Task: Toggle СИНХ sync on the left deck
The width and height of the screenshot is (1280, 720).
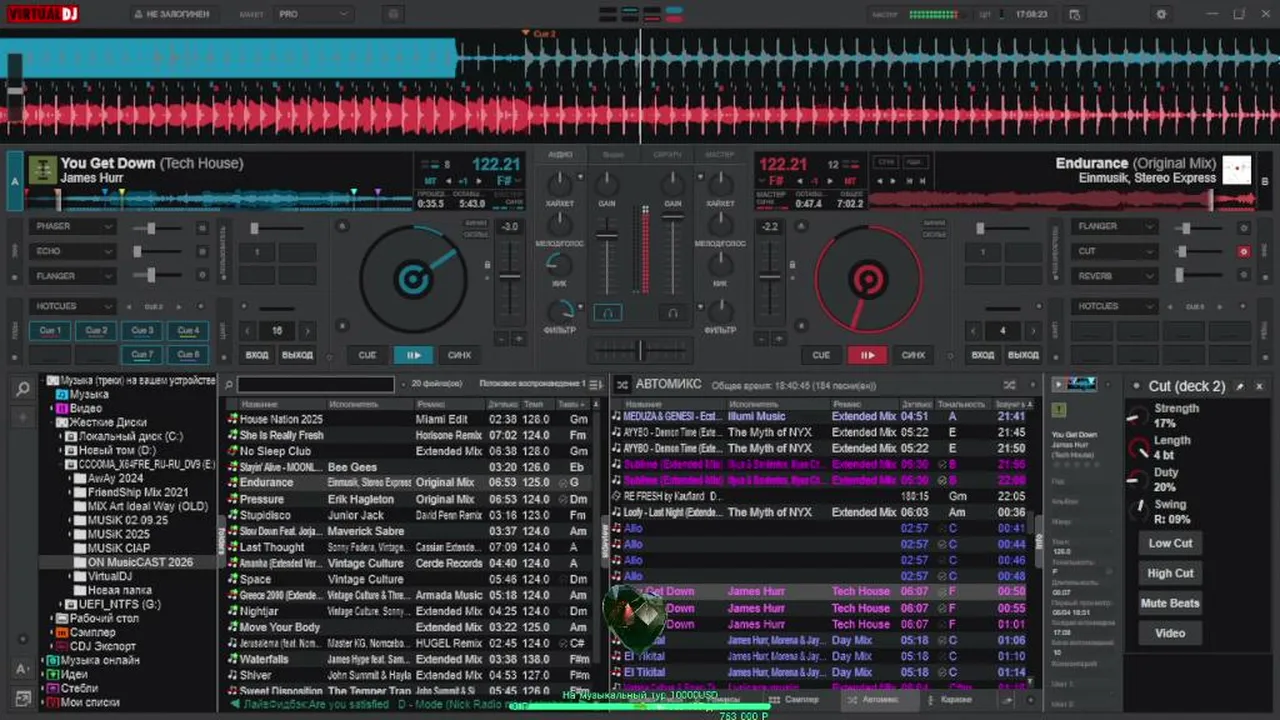Action: (x=459, y=355)
